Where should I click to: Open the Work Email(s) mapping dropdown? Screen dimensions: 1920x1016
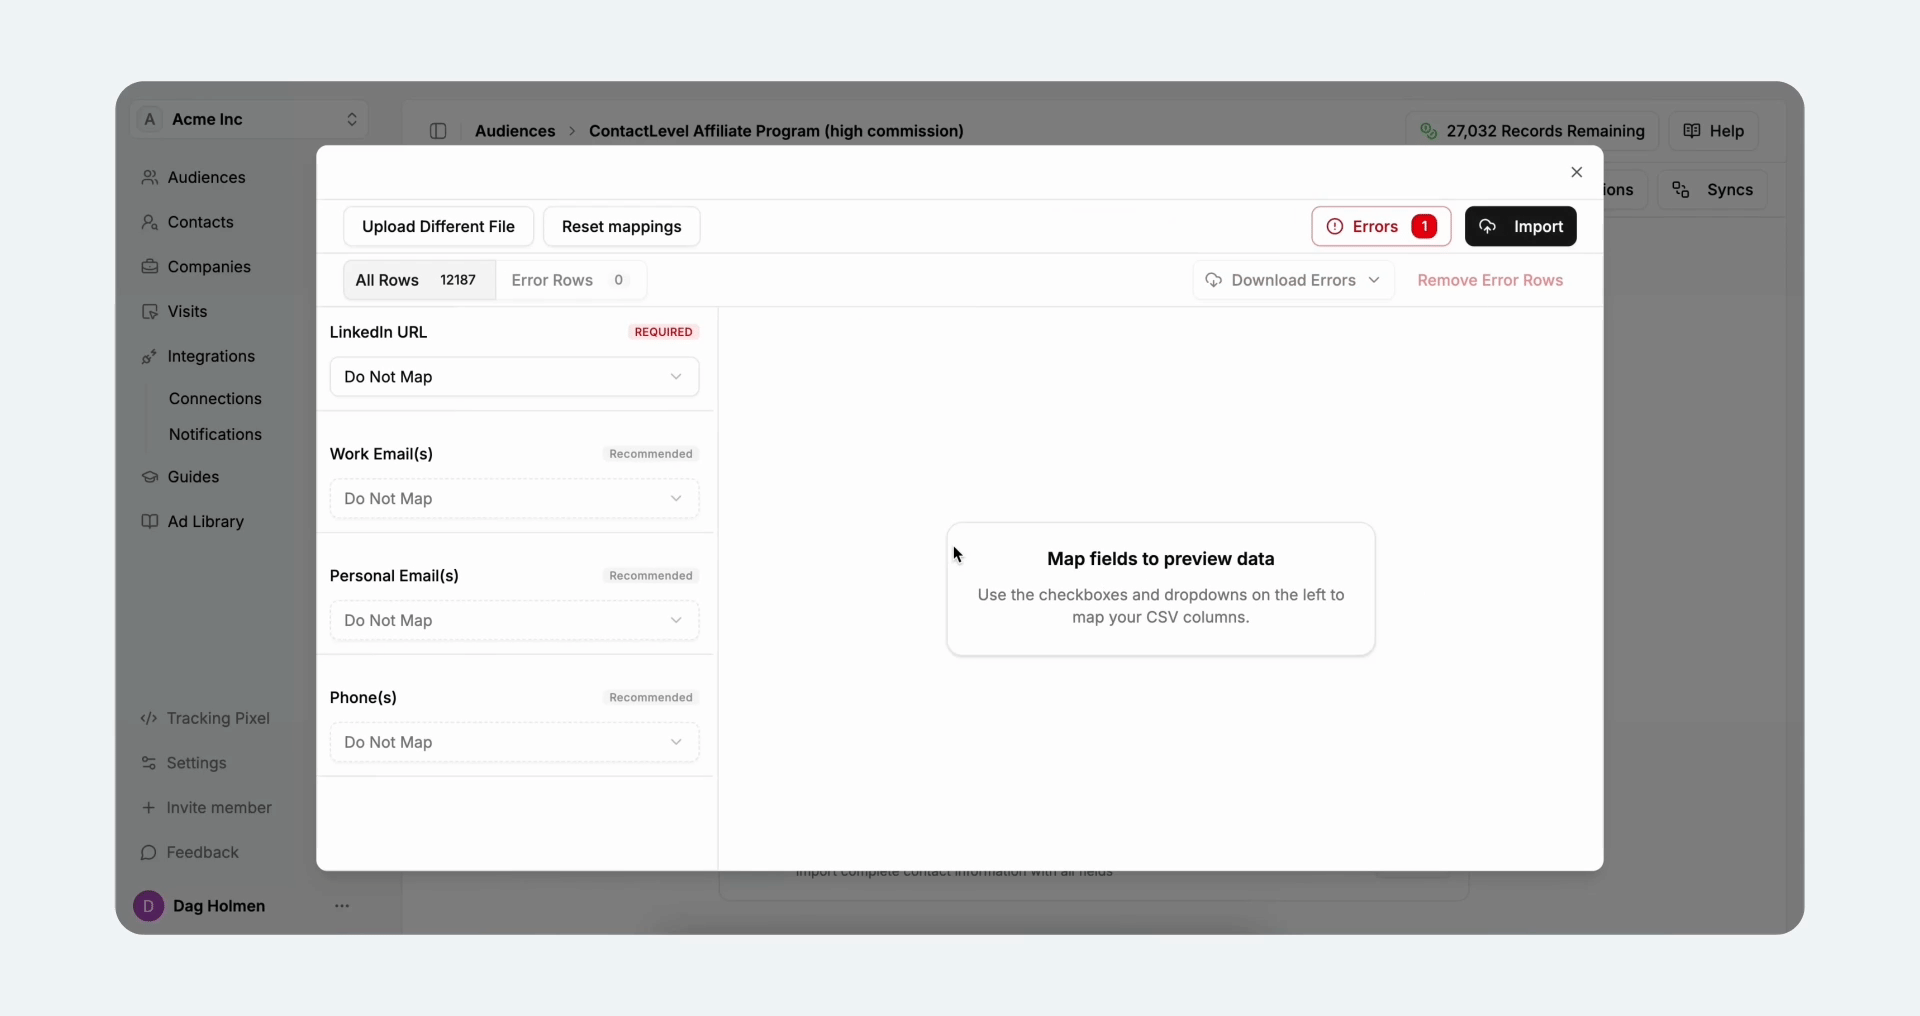[x=514, y=499]
